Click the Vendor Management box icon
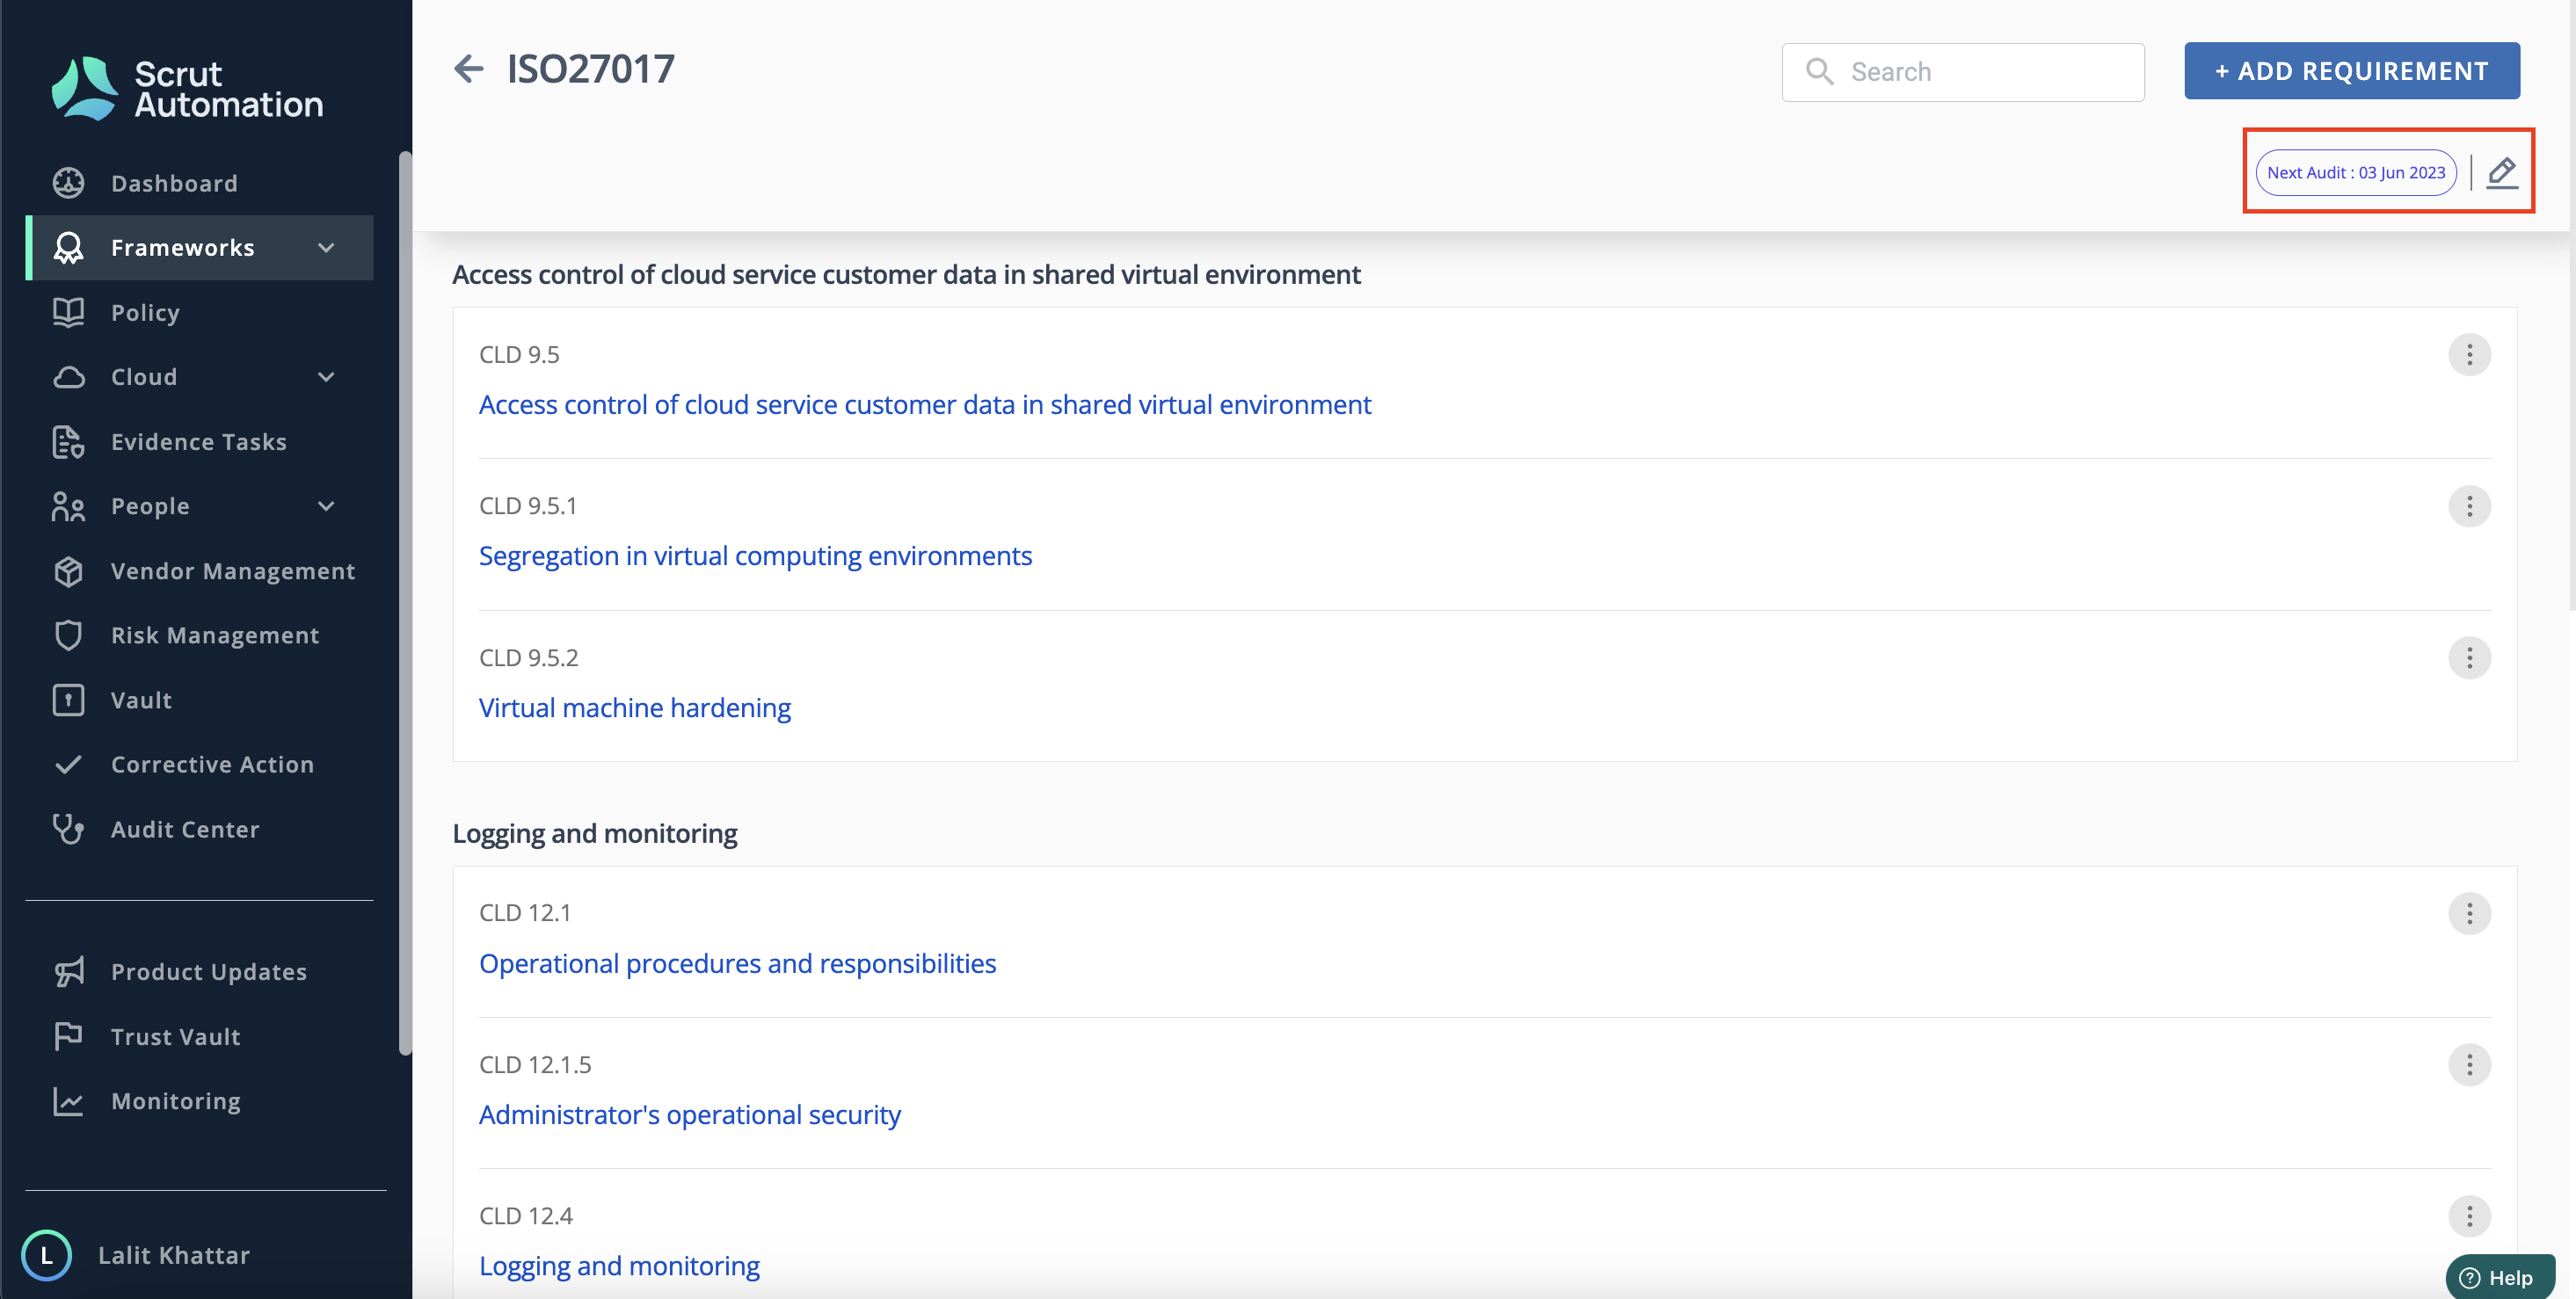The image size is (2576, 1299). 68,571
